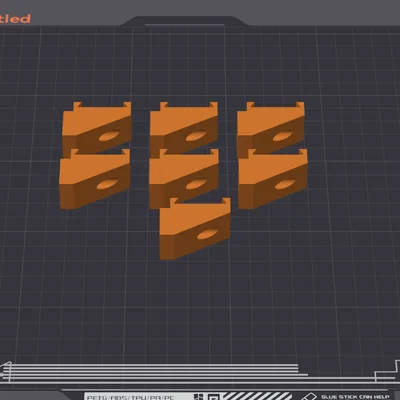The image size is (400, 400).
Task: Select the second-row left orange bracket model
Action: pyautogui.click(x=95, y=179)
